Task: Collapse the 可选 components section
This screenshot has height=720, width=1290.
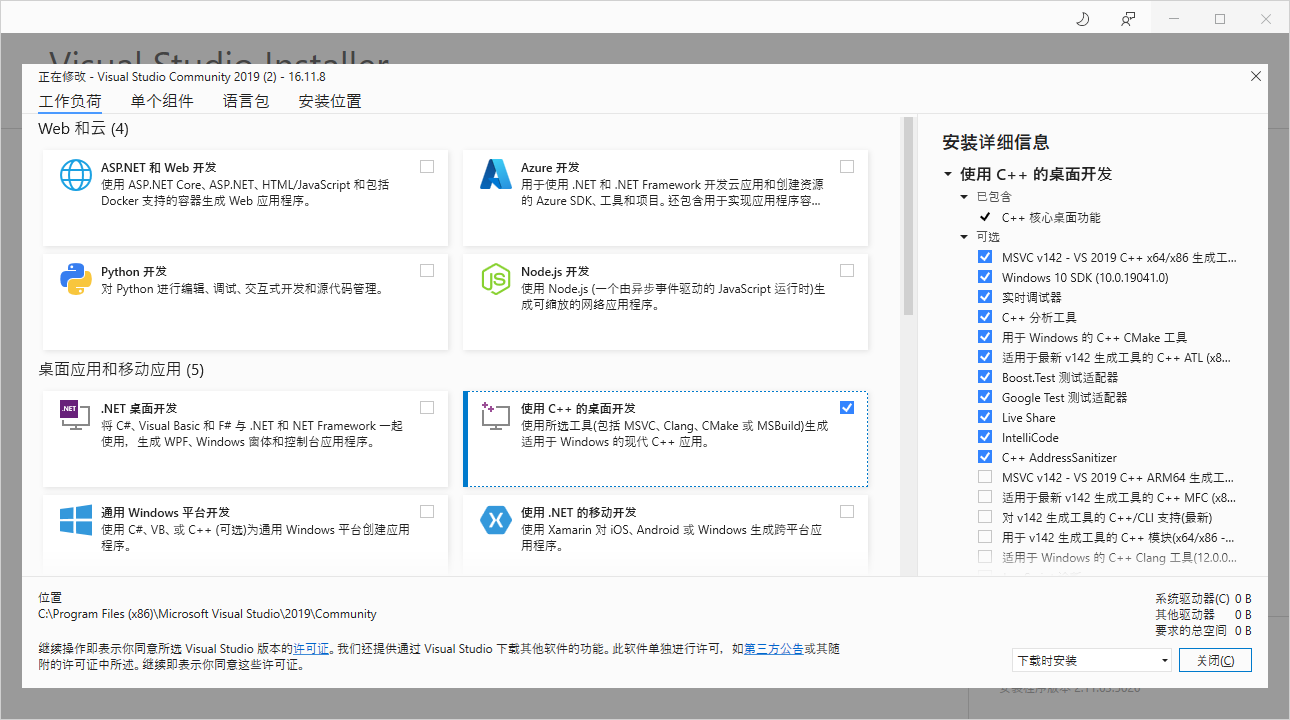Action: 965,237
